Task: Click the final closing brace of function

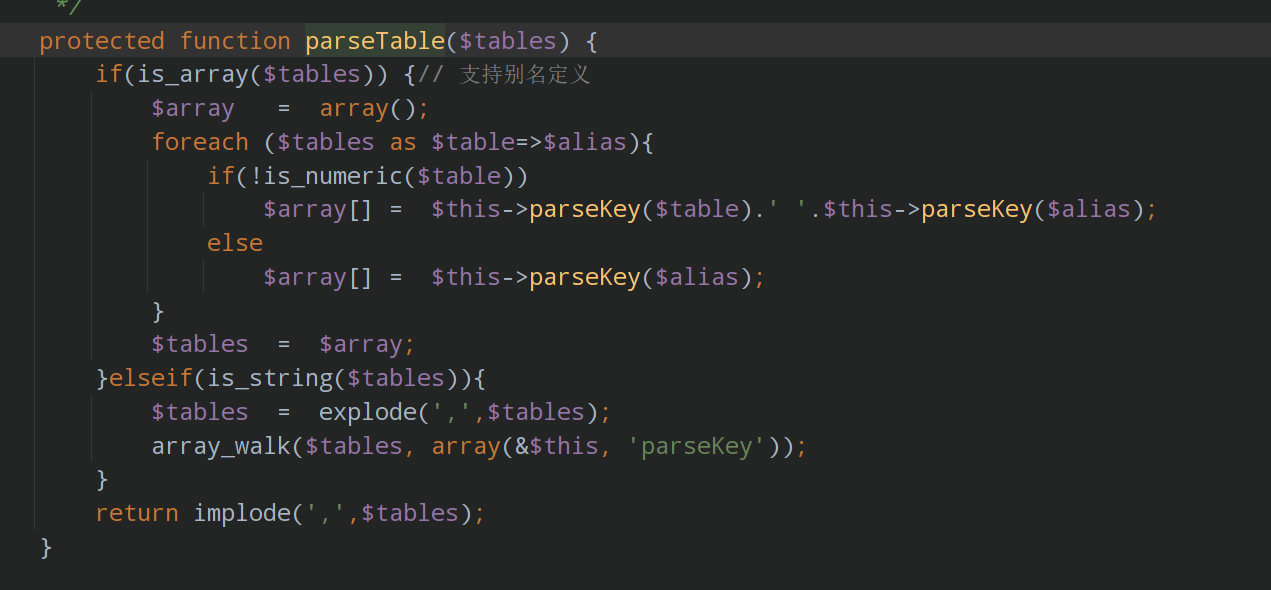Action: point(46,547)
